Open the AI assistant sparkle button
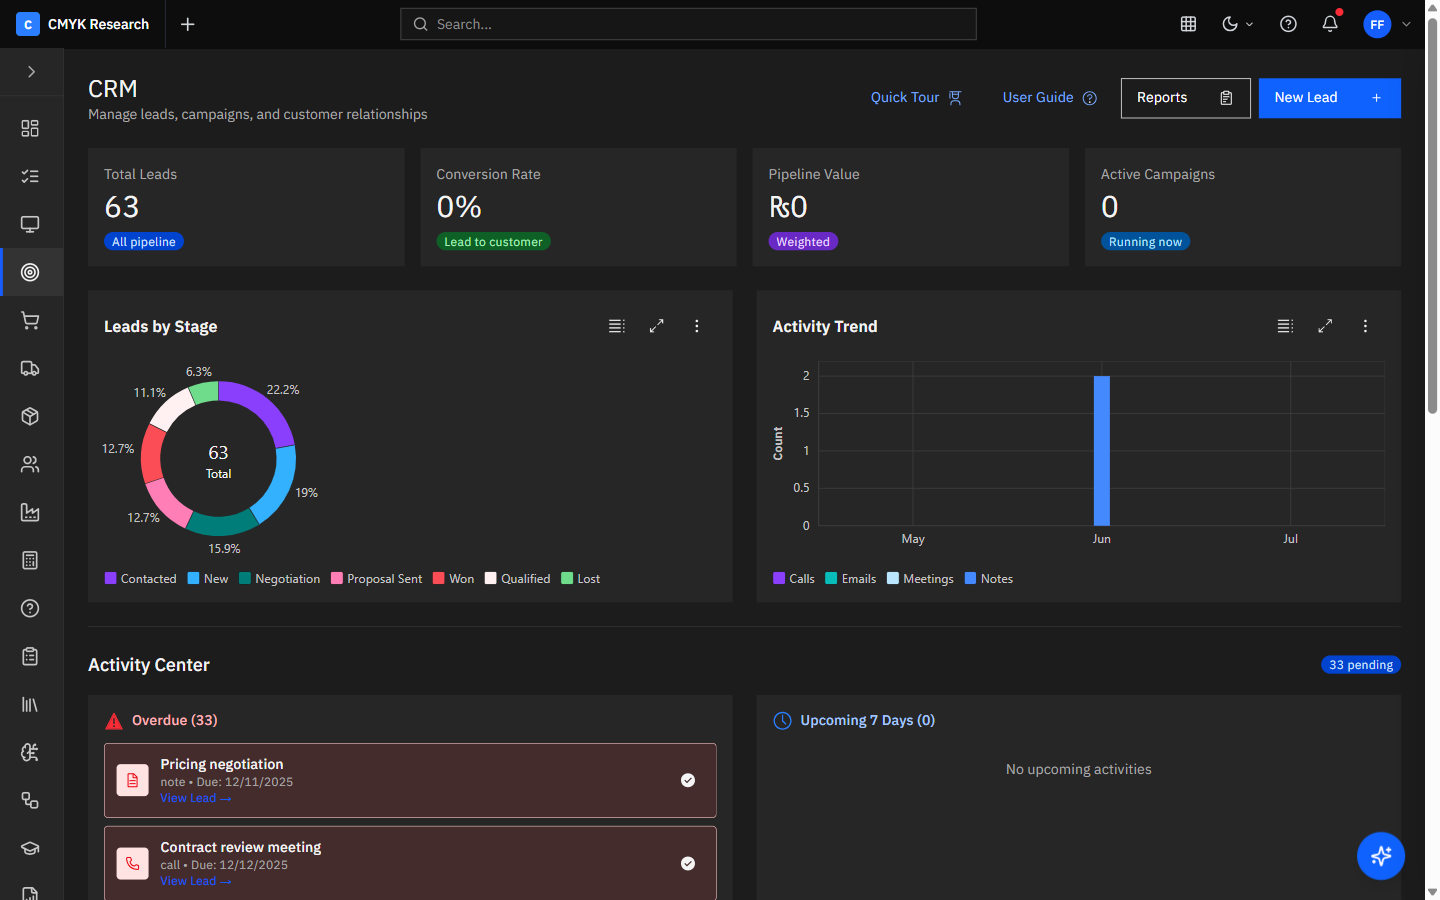The image size is (1440, 900). (x=1381, y=856)
